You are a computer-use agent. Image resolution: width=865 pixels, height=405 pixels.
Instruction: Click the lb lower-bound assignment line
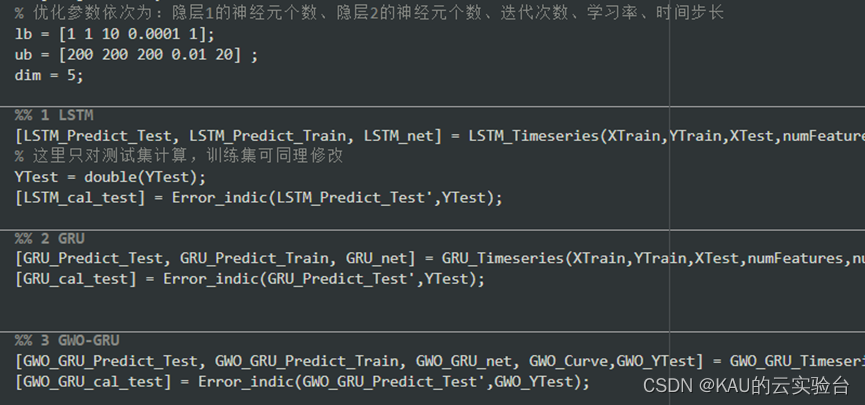coord(115,34)
